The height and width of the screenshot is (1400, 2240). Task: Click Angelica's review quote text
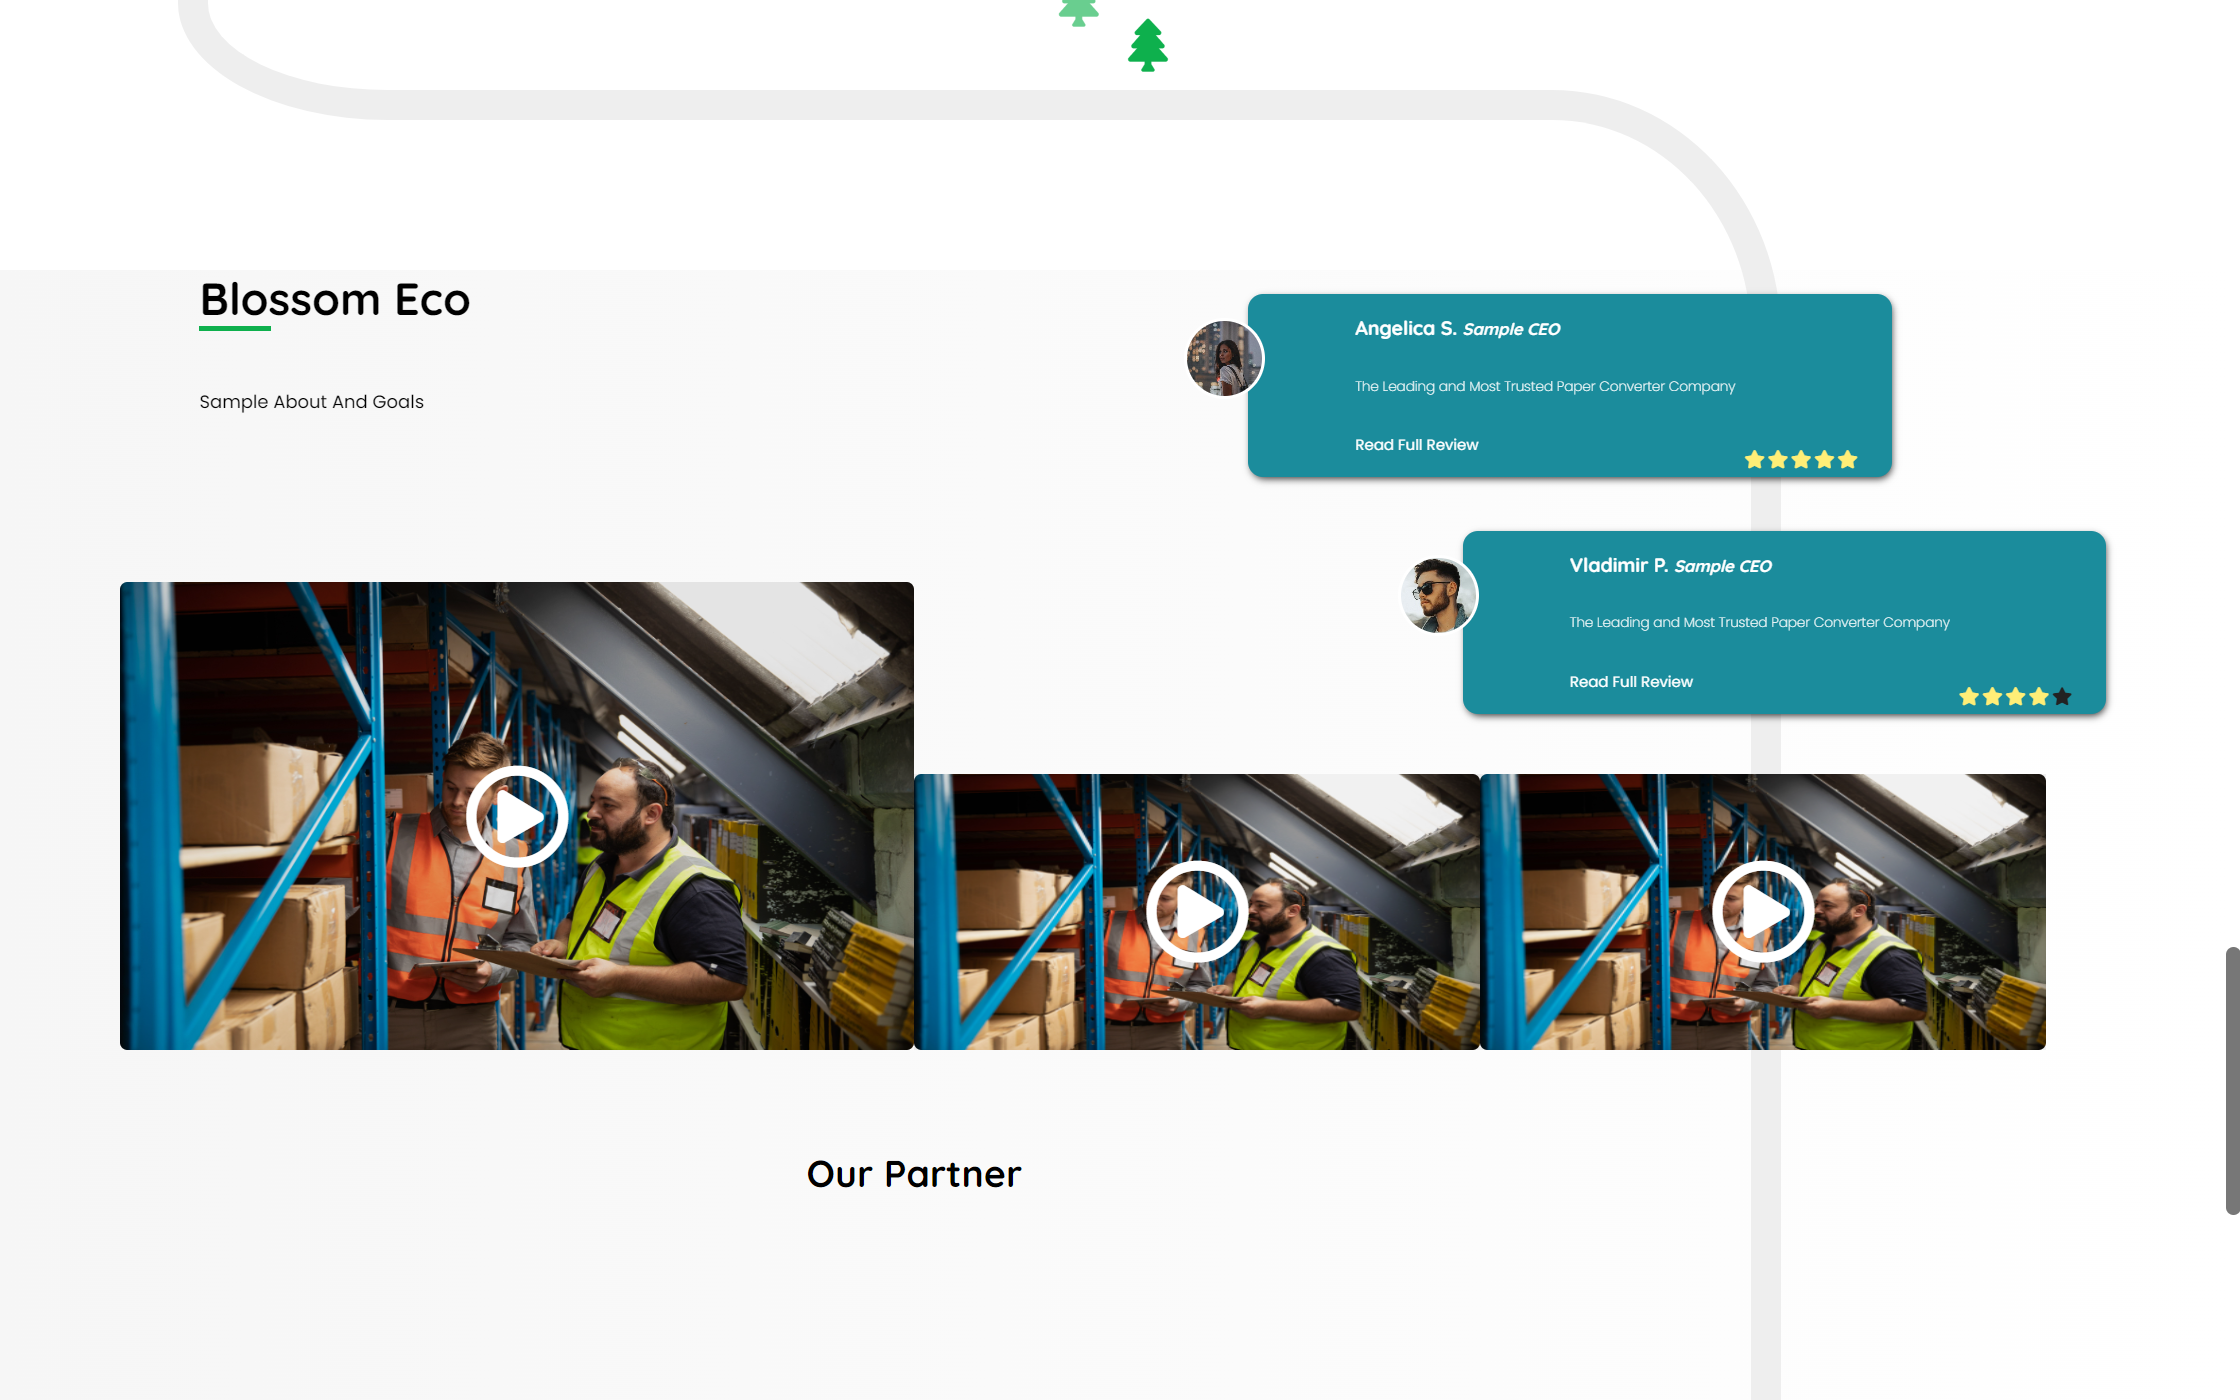click(x=1544, y=386)
